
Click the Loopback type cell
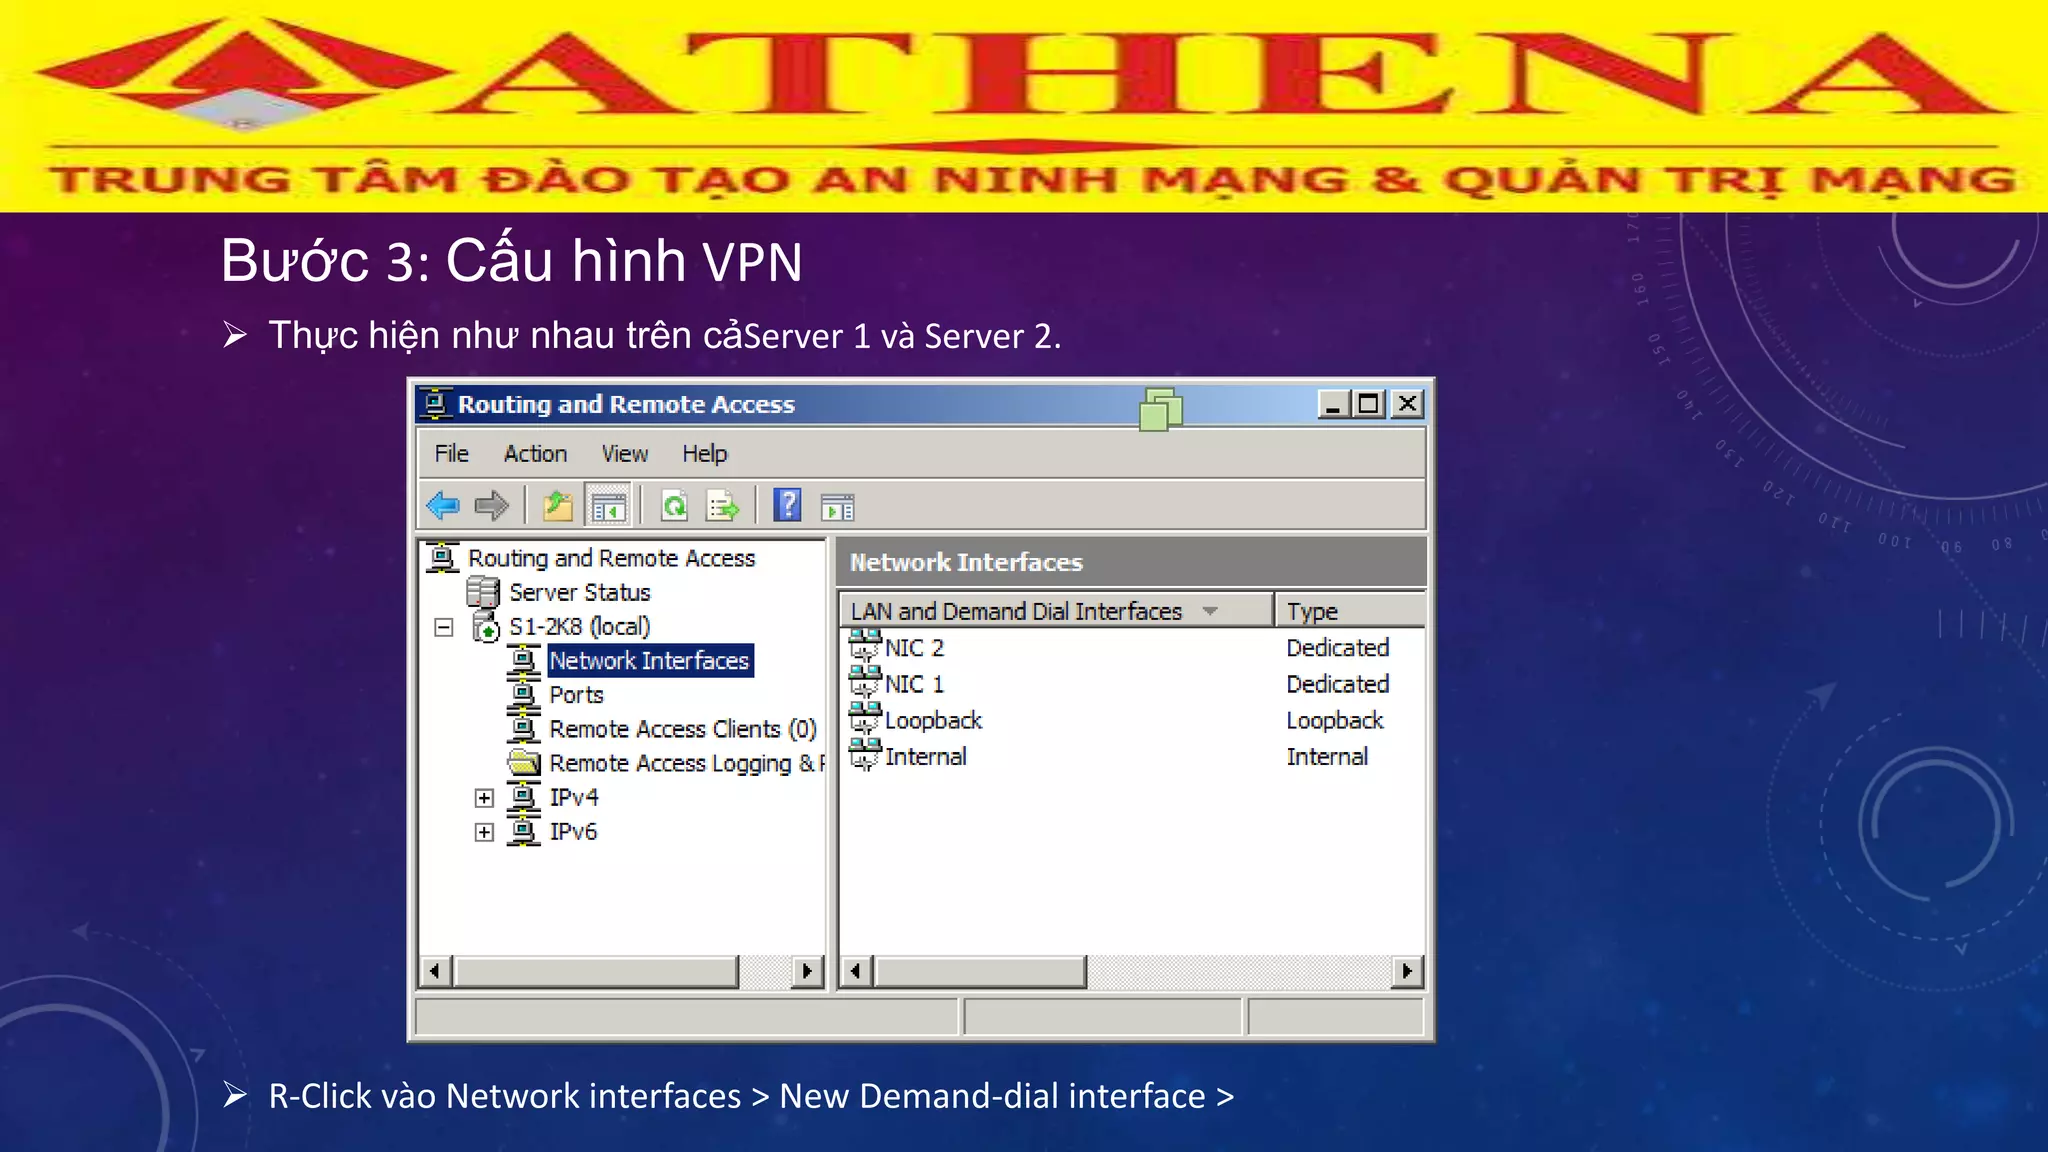click(1335, 721)
